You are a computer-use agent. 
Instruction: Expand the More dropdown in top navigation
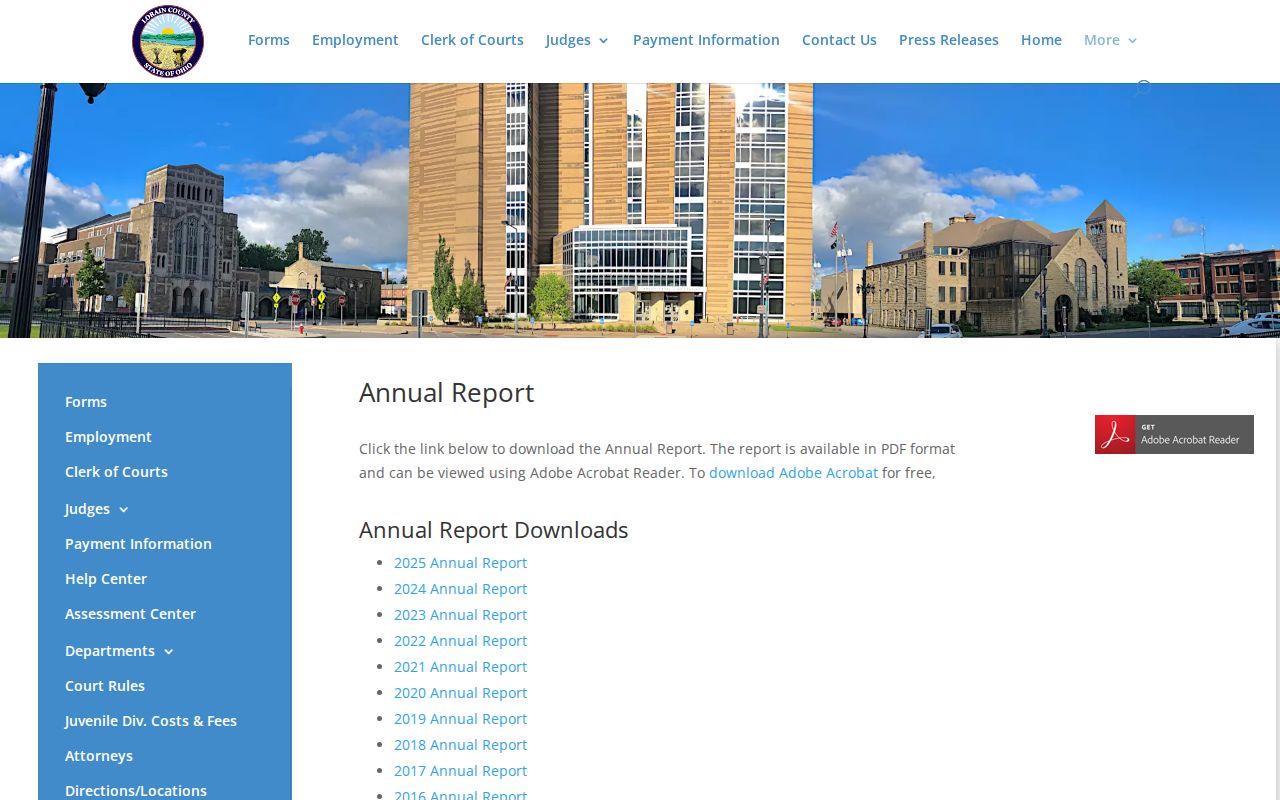1111,40
